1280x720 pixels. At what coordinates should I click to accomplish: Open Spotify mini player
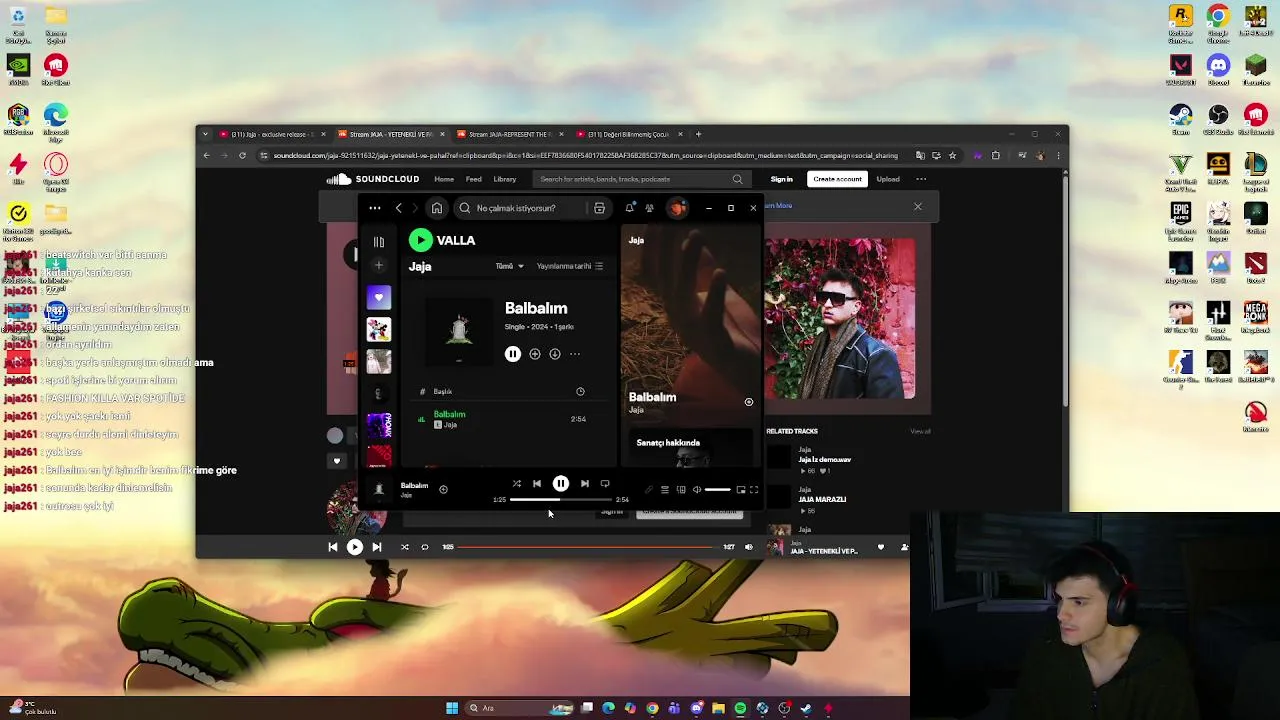coord(741,490)
